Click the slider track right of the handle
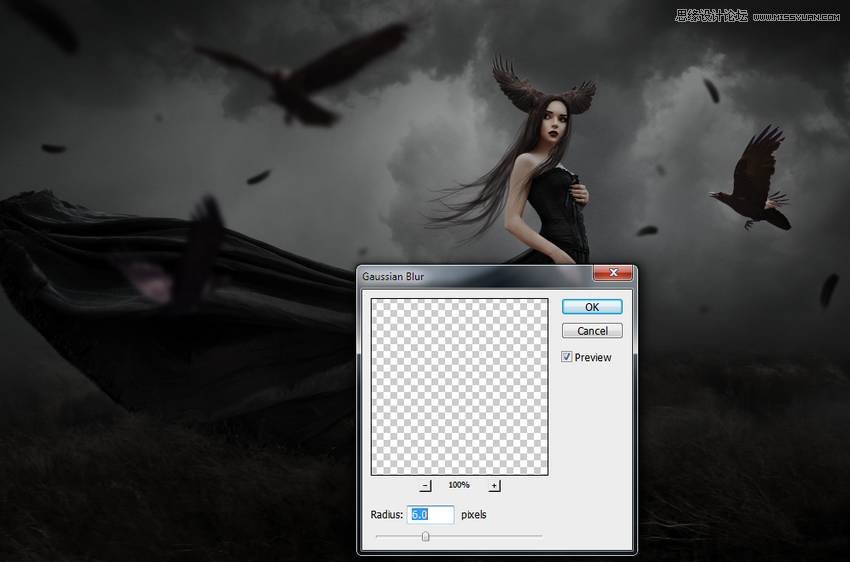 click(x=490, y=536)
